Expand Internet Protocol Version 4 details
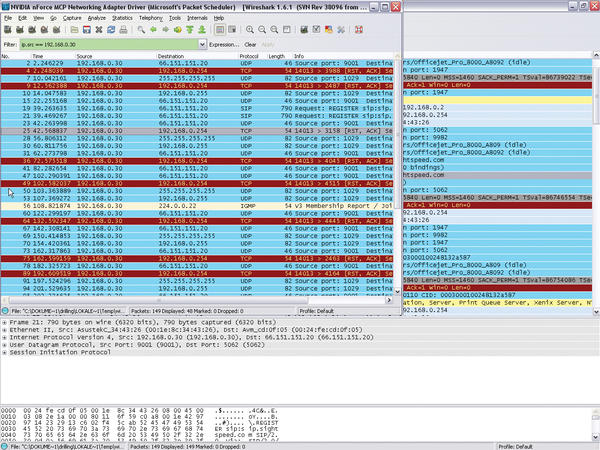The width and height of the screenshot is (600, 450). coord(4,337)
